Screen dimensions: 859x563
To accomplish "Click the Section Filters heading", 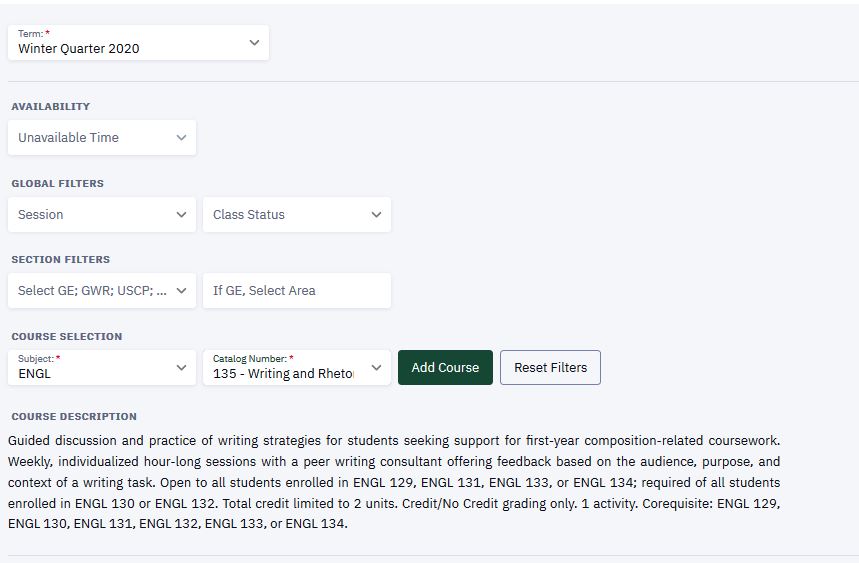I will (x=61, y=260).
